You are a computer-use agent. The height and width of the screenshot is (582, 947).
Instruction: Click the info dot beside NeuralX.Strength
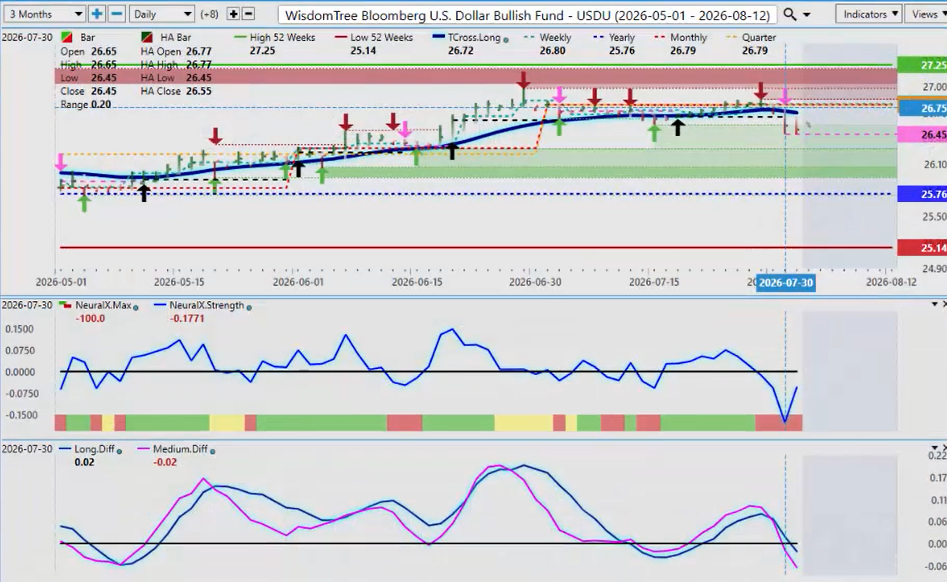click(249, 307)
